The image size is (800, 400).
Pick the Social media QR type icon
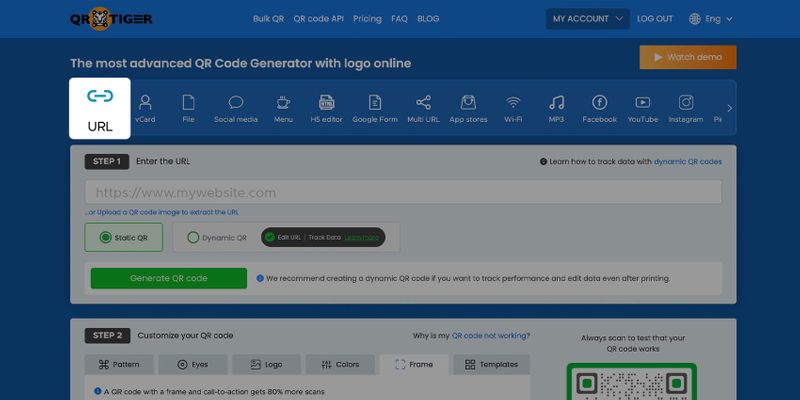point(236,103)
